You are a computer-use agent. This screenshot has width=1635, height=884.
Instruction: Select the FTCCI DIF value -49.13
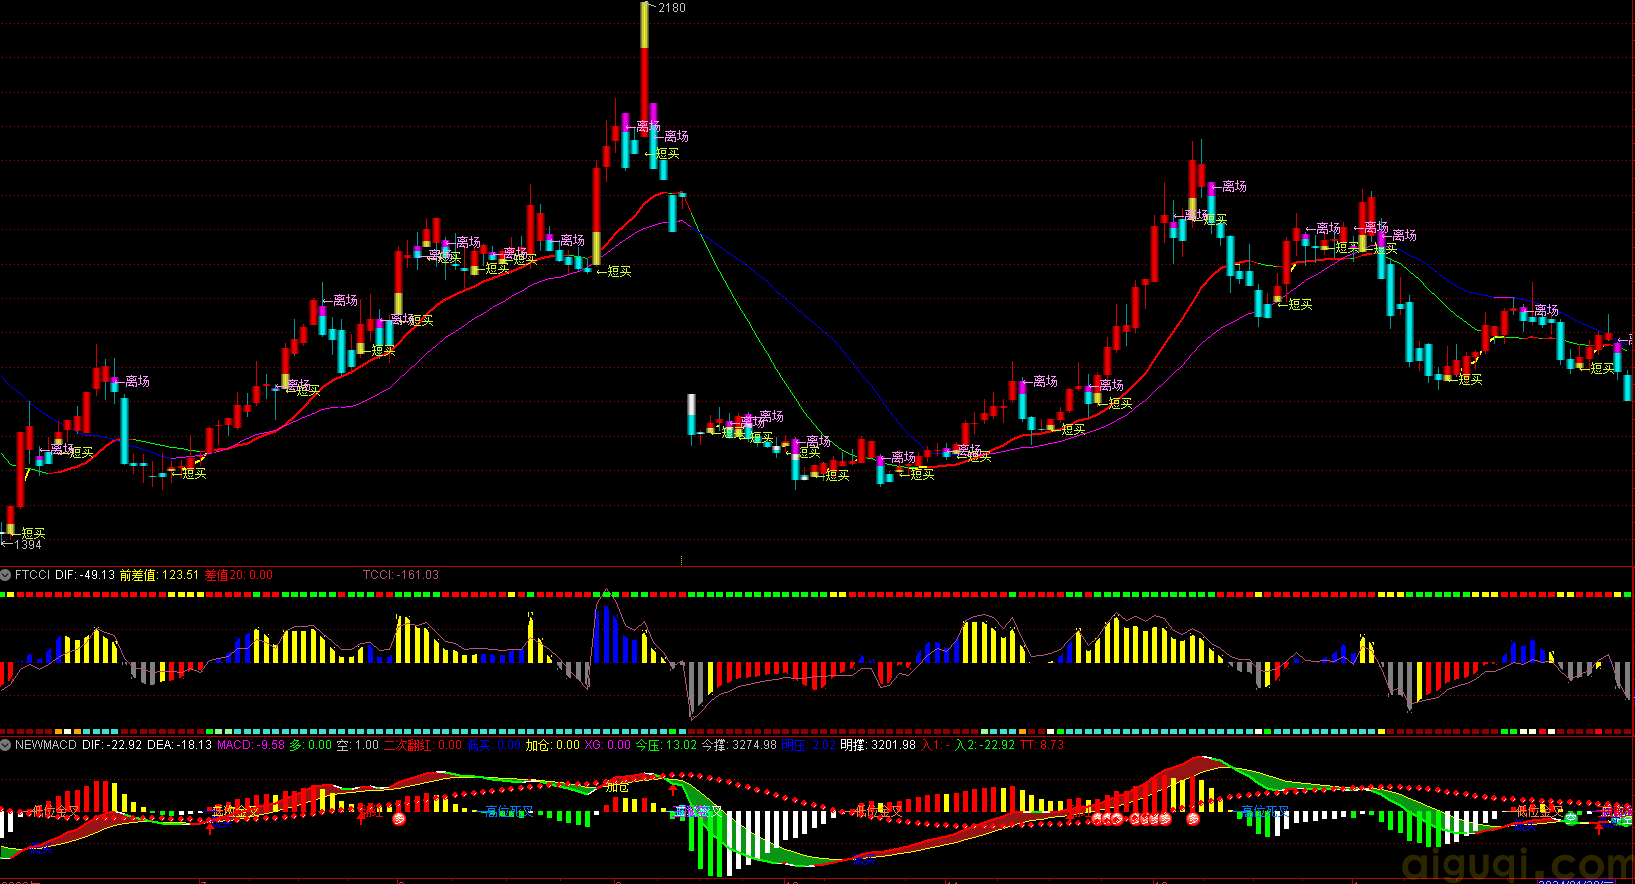85,575
